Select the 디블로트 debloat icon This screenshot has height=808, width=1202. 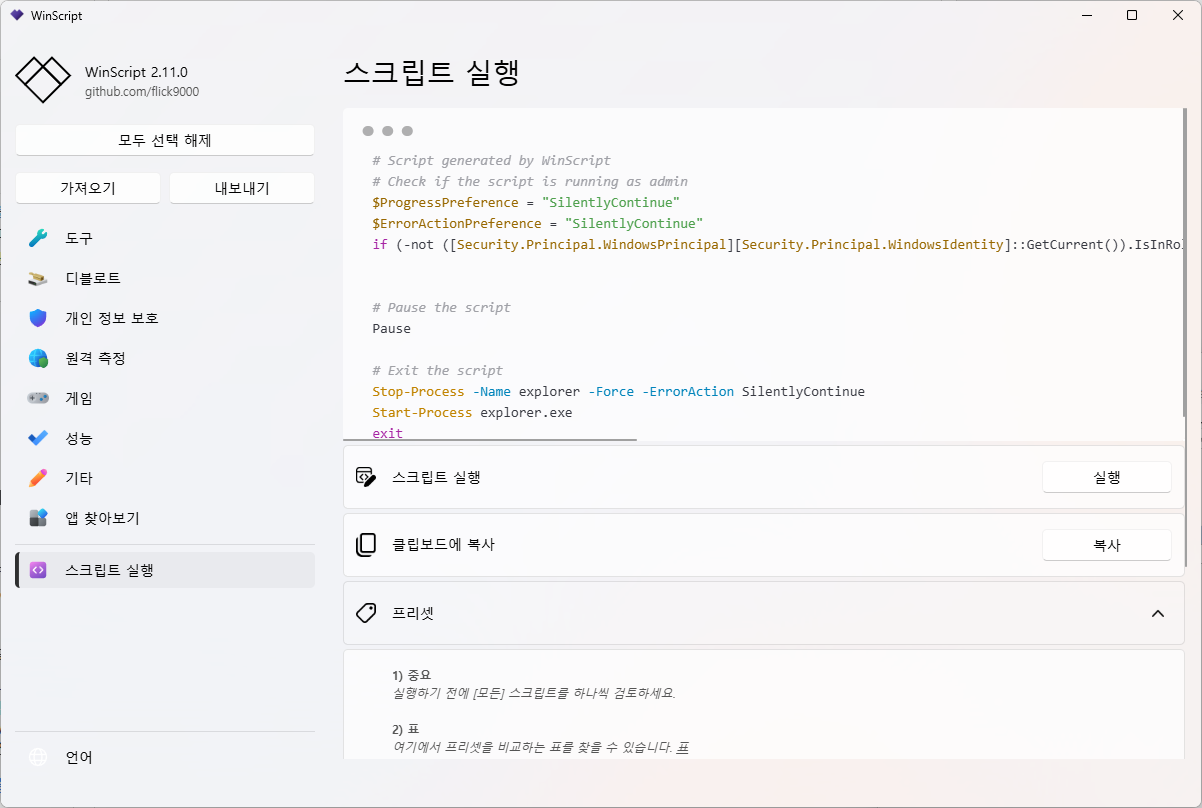38,278
